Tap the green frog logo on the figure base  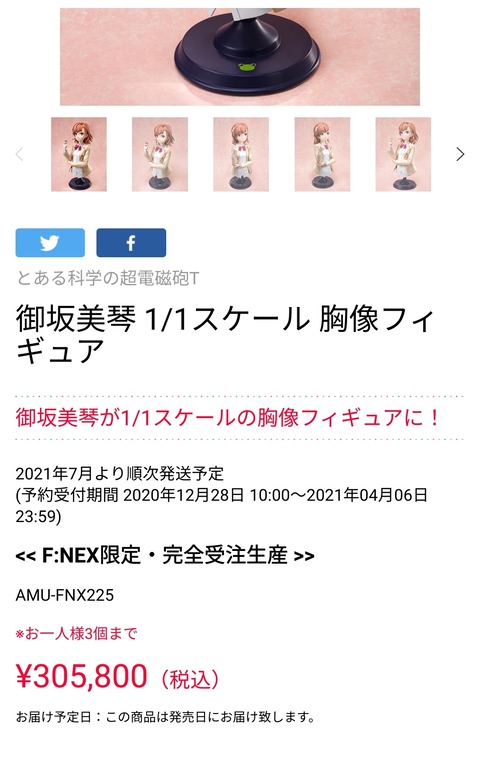point(247,67)
